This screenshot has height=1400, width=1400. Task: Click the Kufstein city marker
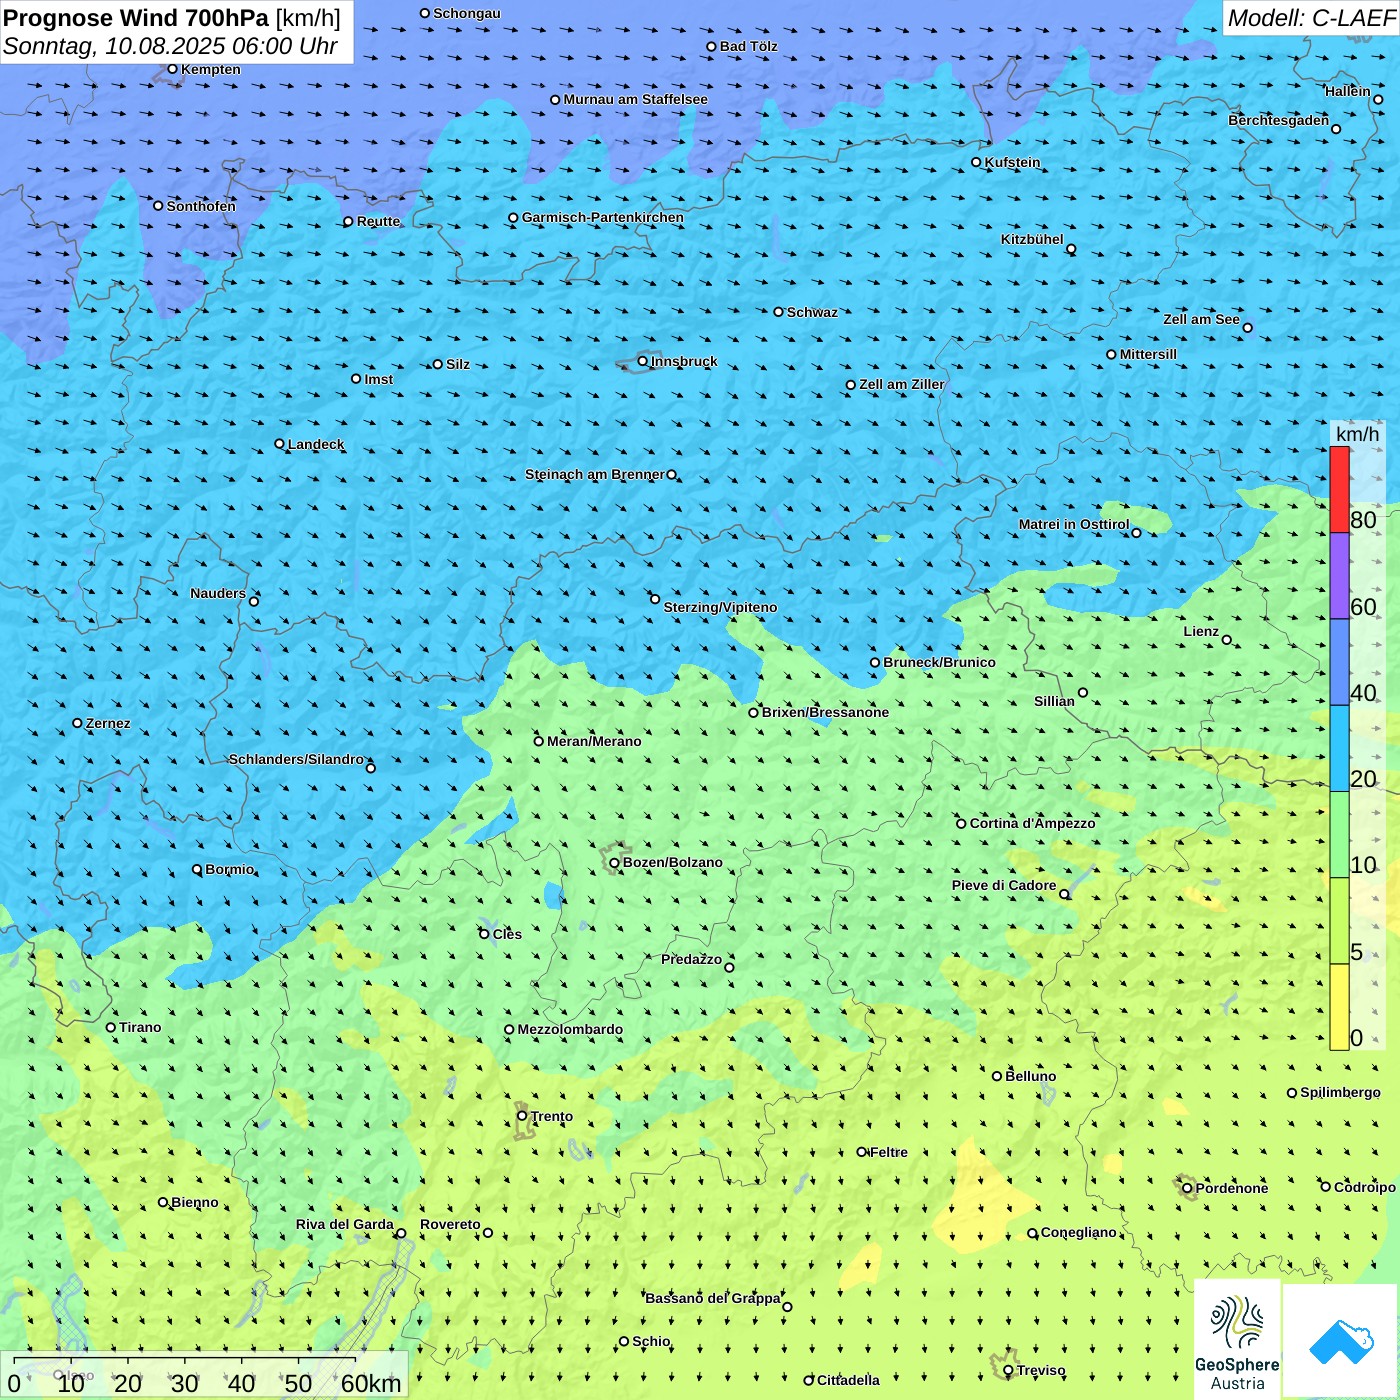click(976, 162)
